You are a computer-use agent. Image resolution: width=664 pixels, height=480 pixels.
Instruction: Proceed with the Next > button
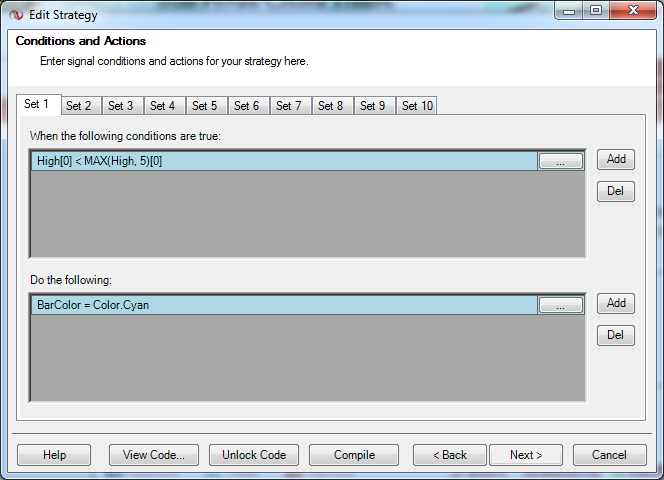pyautogui.click(x=526, y=455)
